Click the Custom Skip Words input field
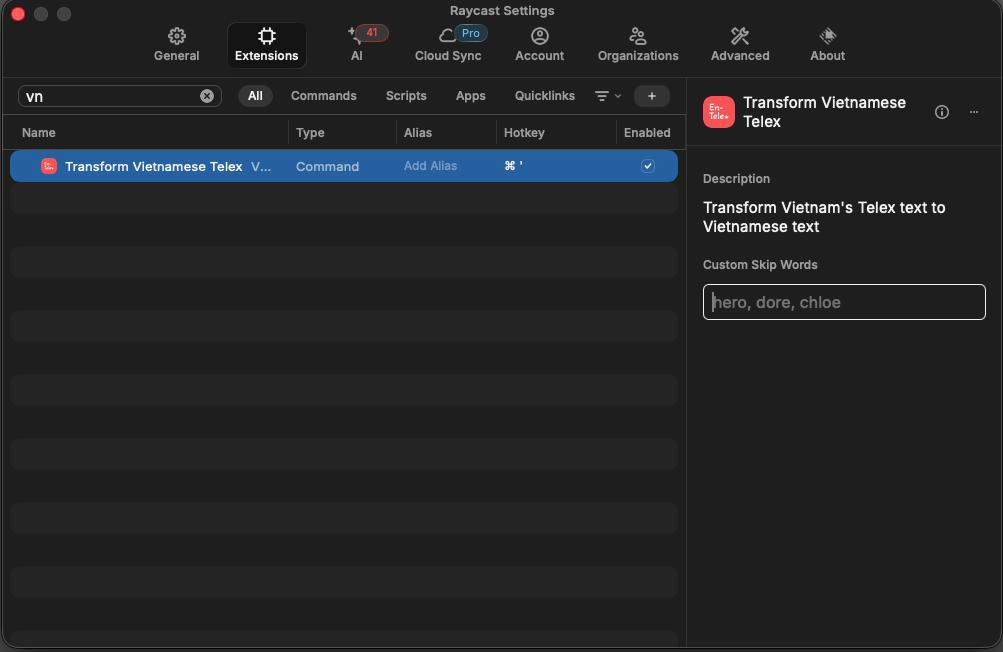The width and height of the screenshot is (1003, 652). (x=844, y=302)
